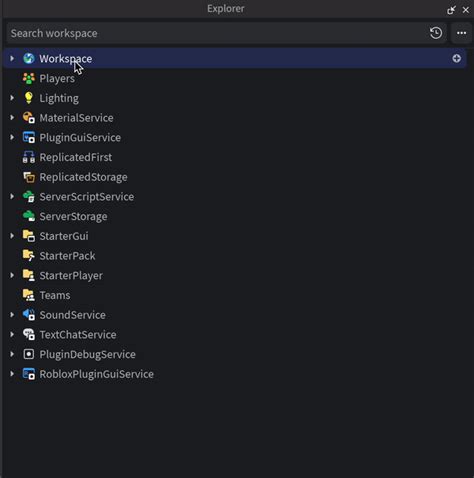This screenshot has width=474, height=478.
Task: Click the Teams folder icon
Action: (29, 295)
